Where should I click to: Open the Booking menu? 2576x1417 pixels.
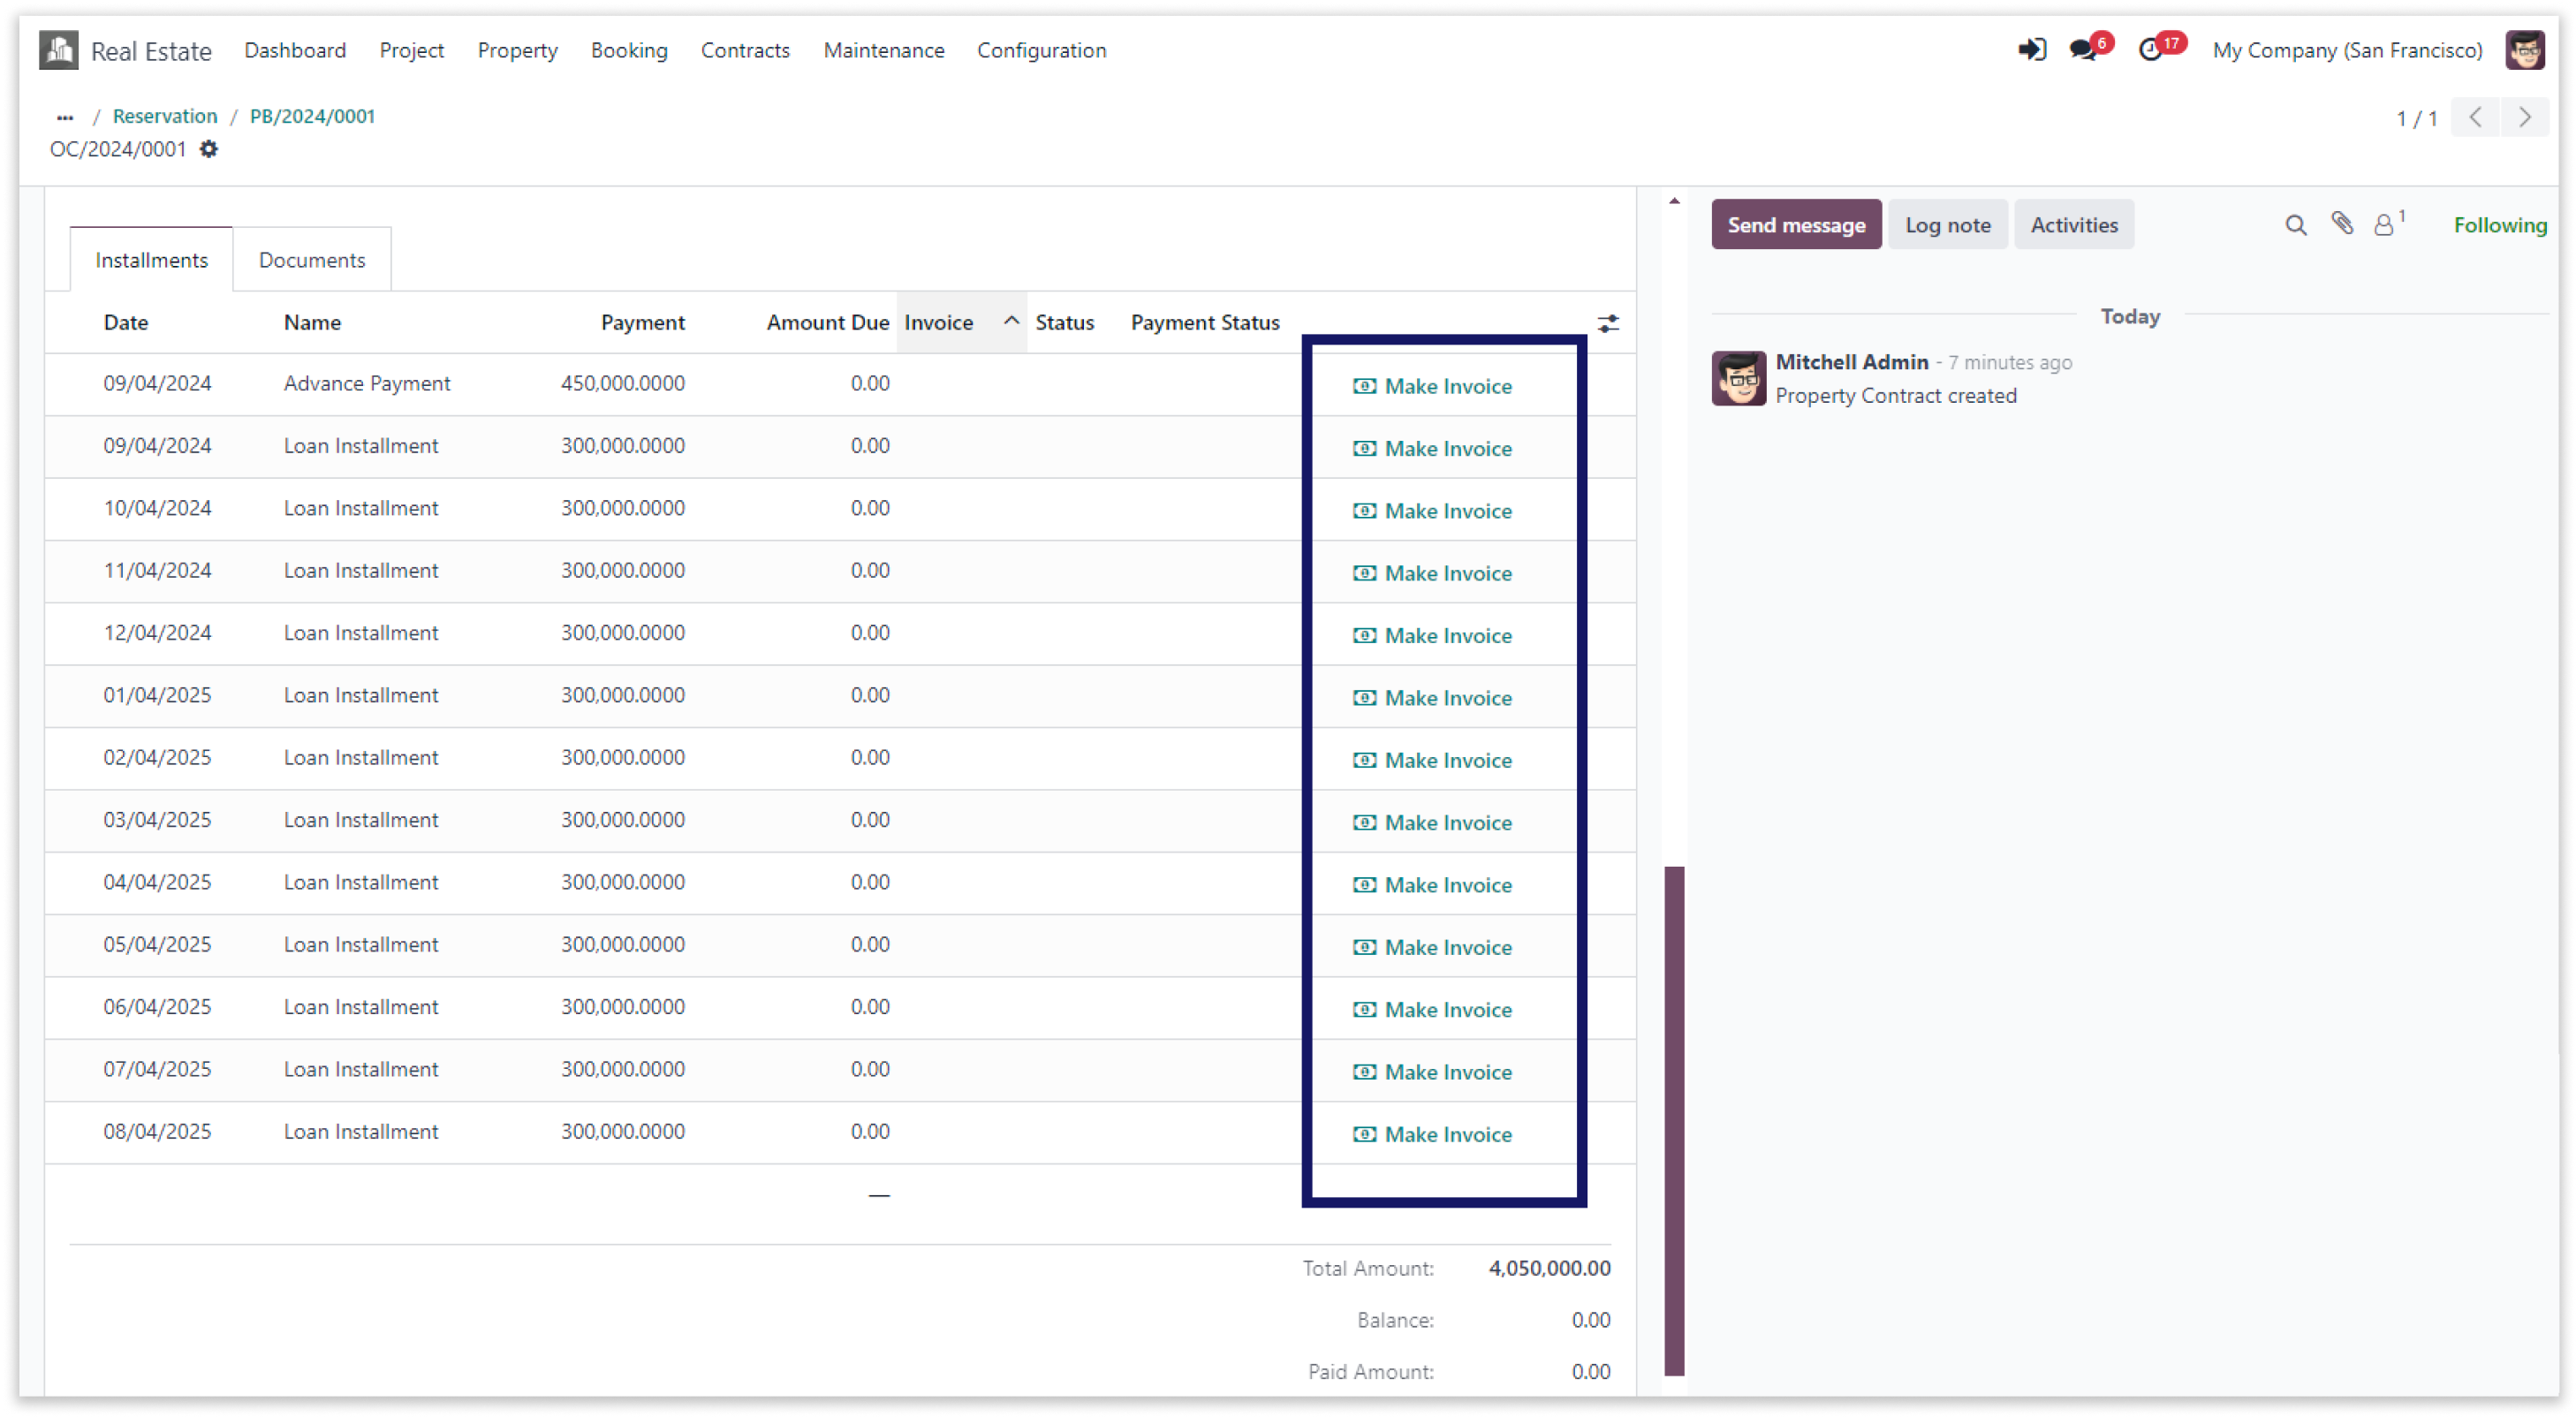[x=629, y=50]
